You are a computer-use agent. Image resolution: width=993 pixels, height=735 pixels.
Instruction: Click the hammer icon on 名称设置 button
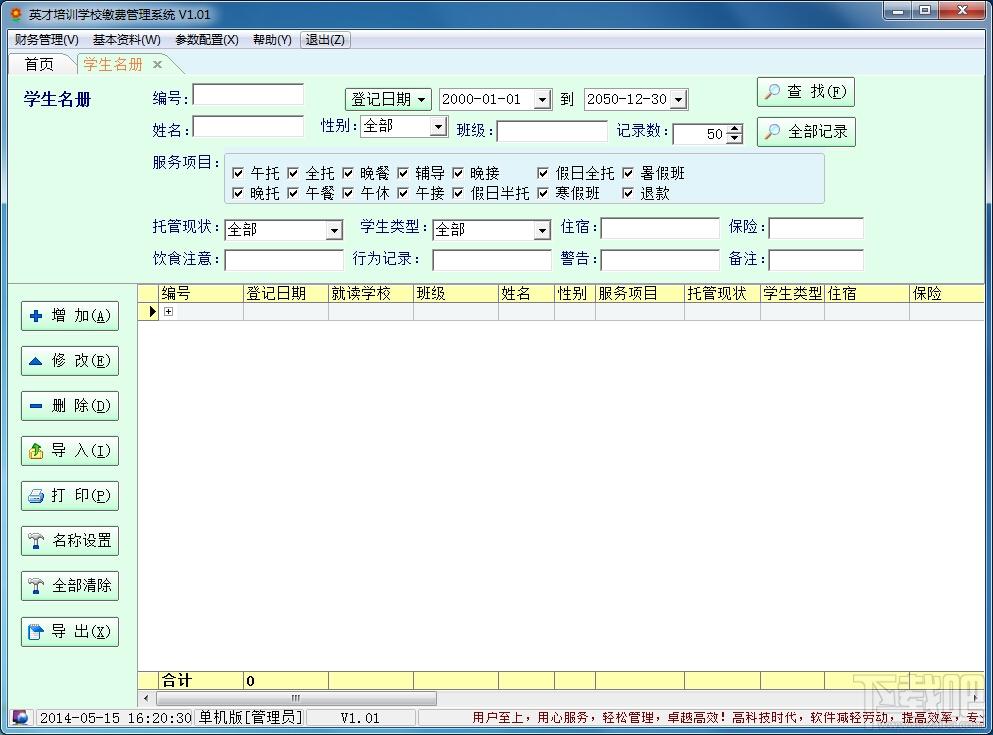click(x=37, y=541)
